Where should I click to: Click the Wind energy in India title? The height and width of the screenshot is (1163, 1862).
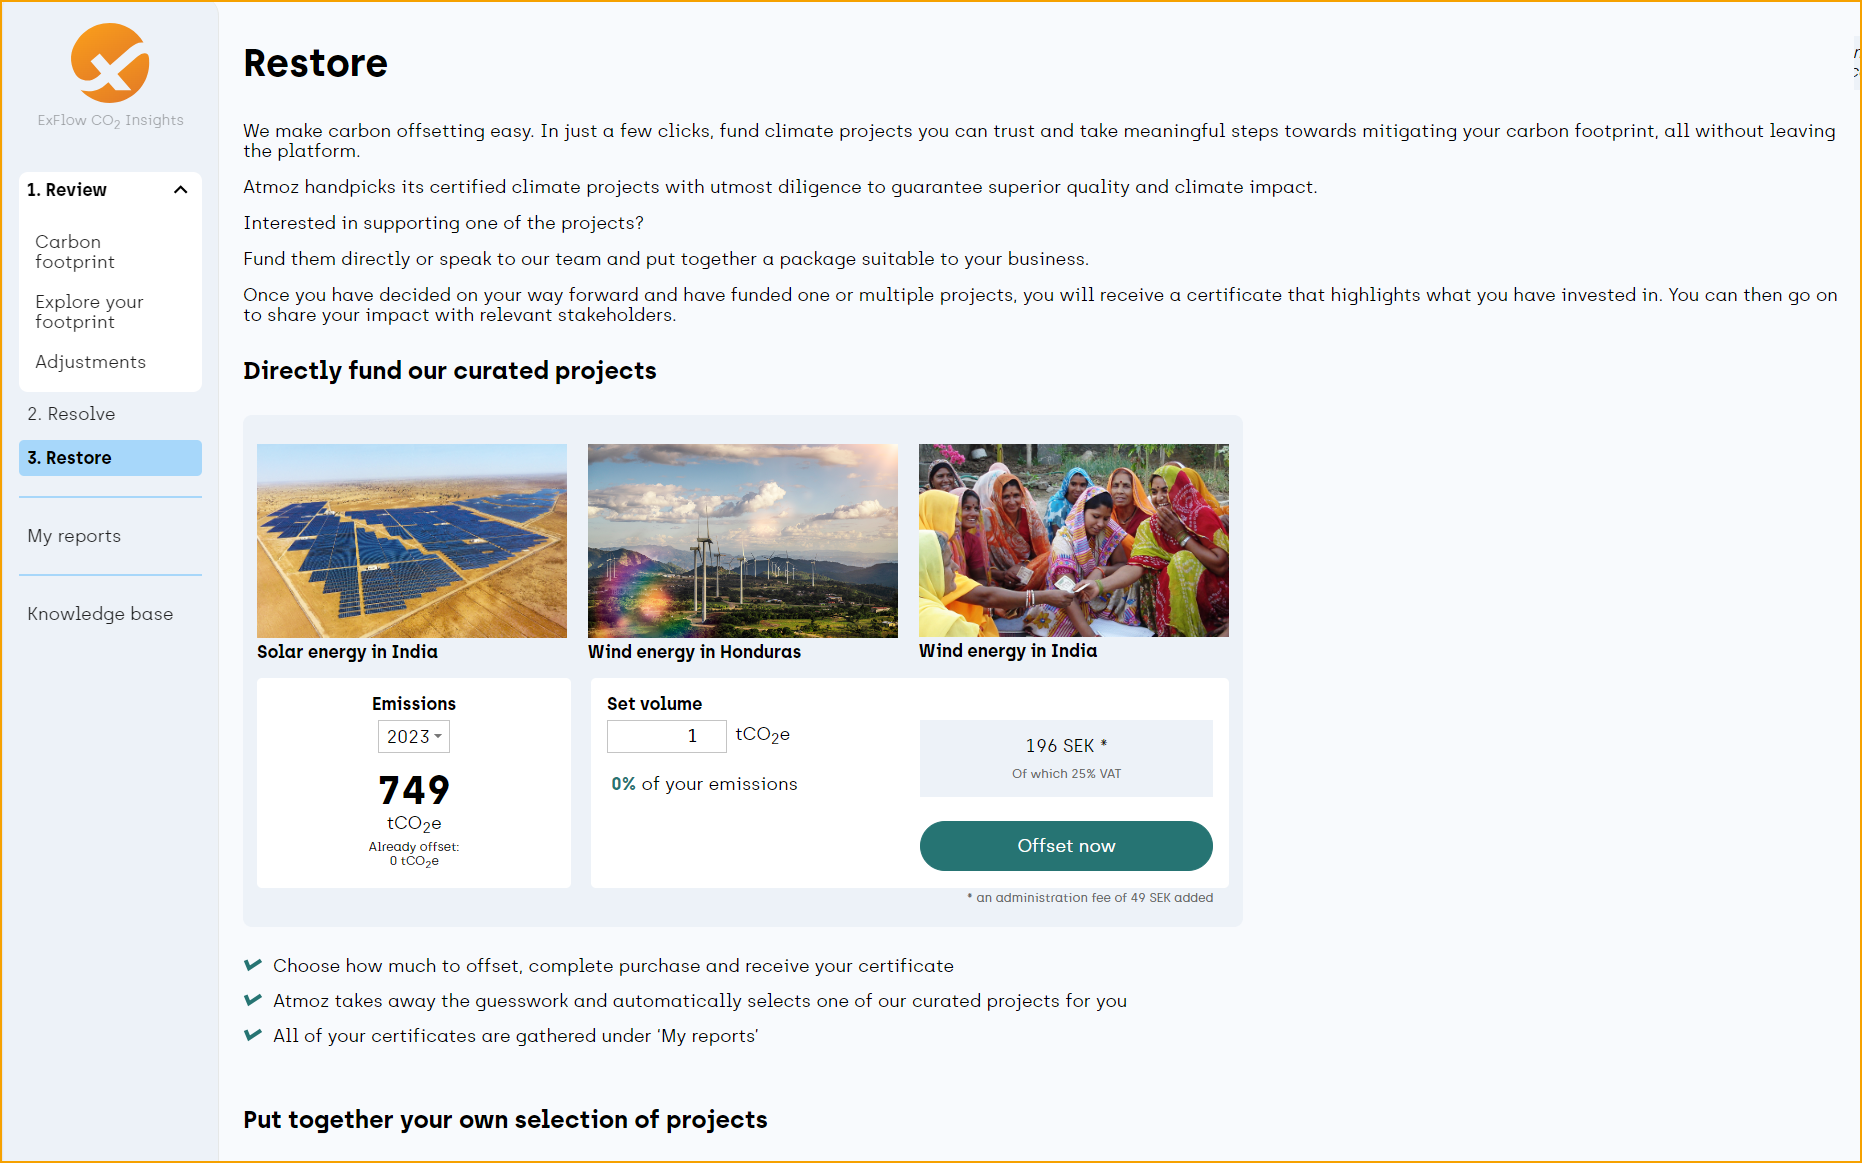coord(1008,651)
